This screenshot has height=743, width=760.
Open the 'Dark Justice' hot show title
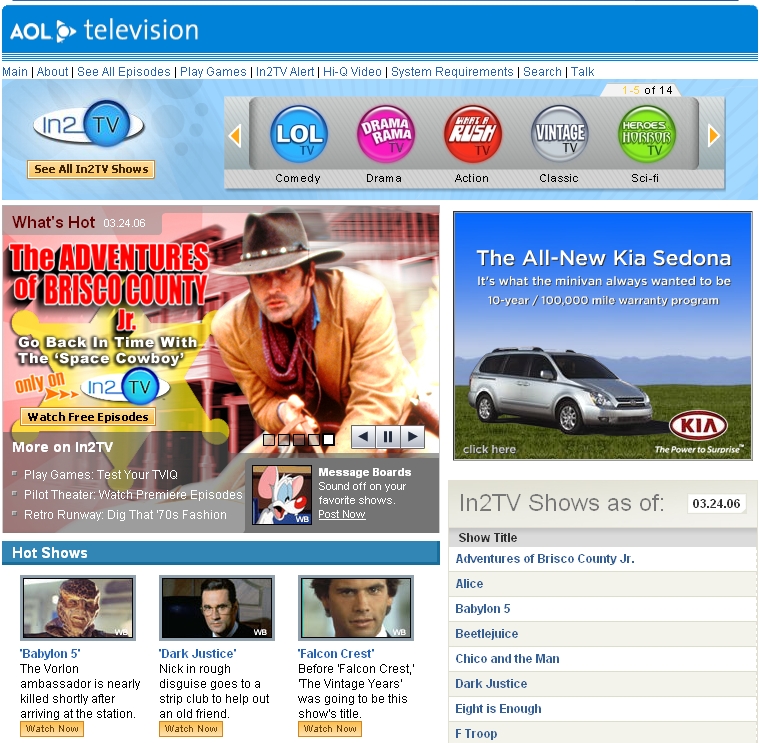pos(198,653)
